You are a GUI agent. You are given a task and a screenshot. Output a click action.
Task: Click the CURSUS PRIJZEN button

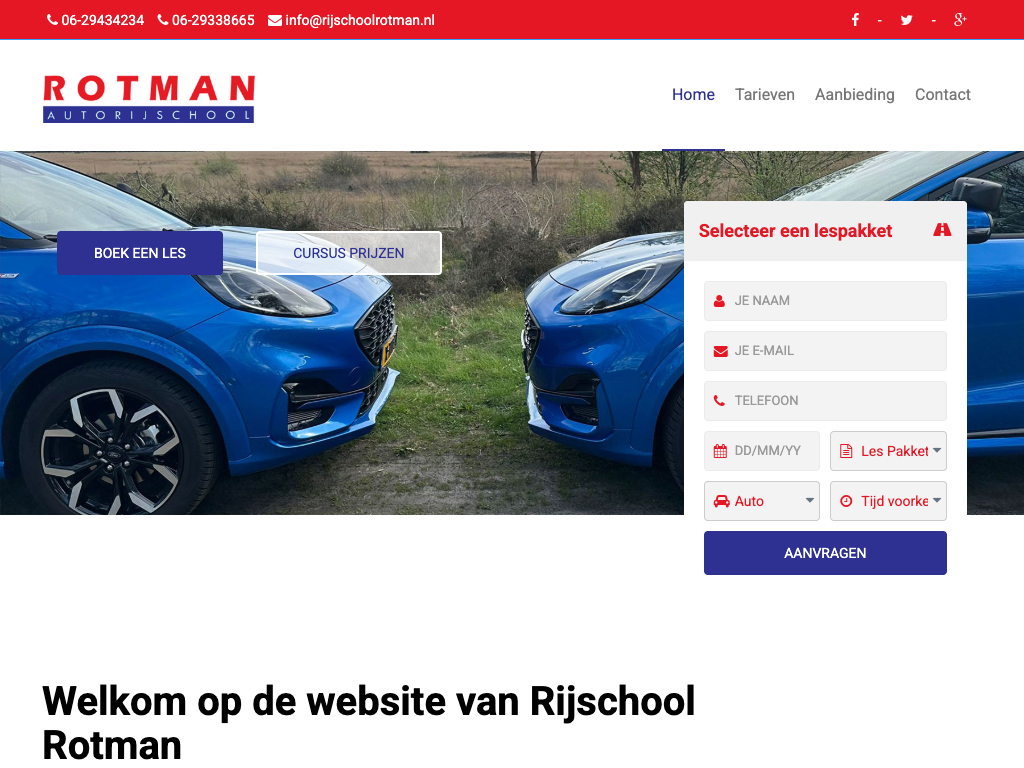coord(349,253)
